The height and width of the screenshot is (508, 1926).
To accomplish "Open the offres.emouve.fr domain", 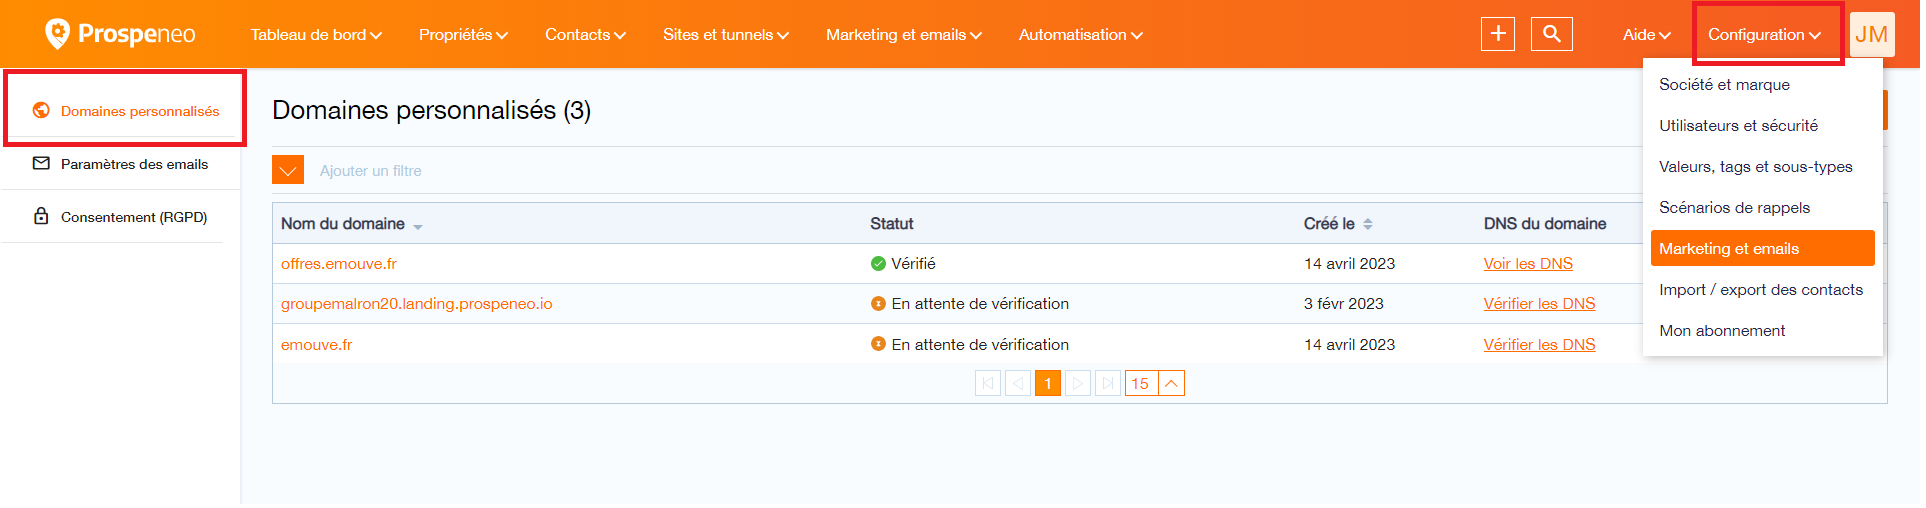I will [339, 264].
